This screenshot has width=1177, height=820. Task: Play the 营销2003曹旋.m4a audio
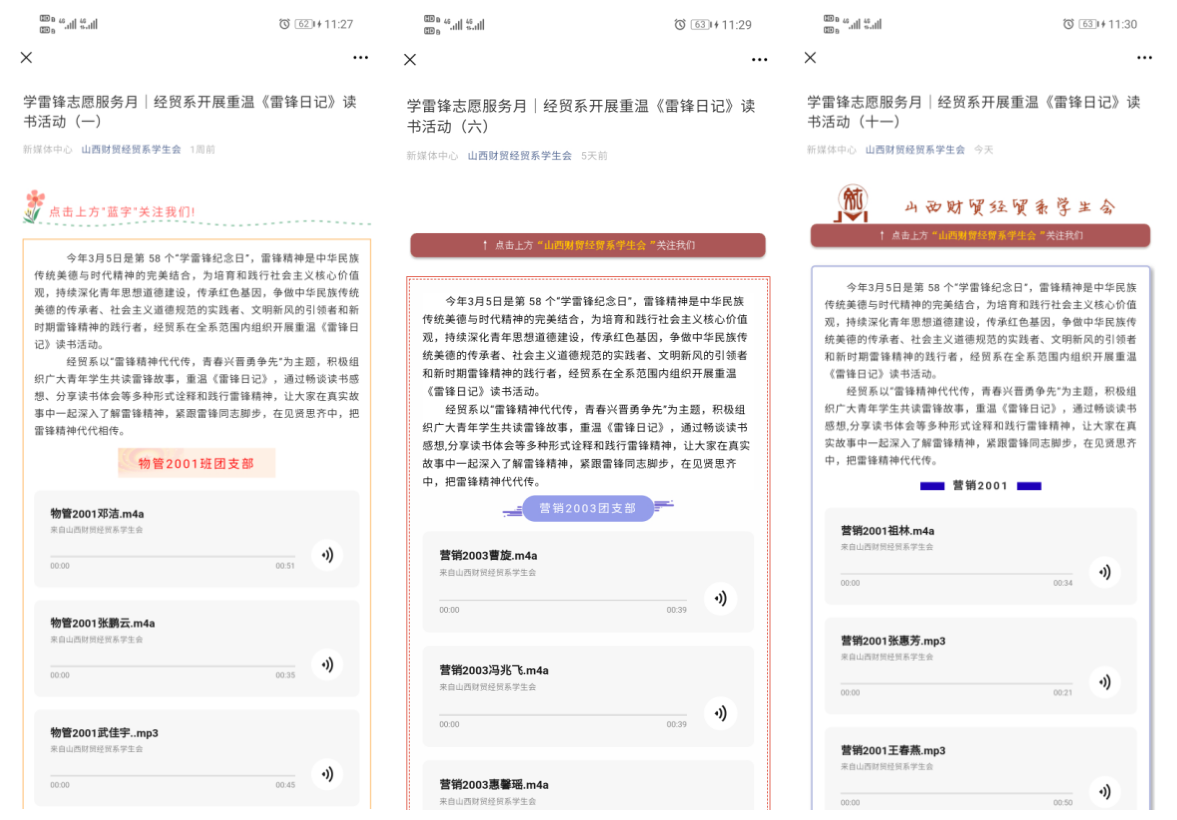pyautogui.click(x=720, y=598)
